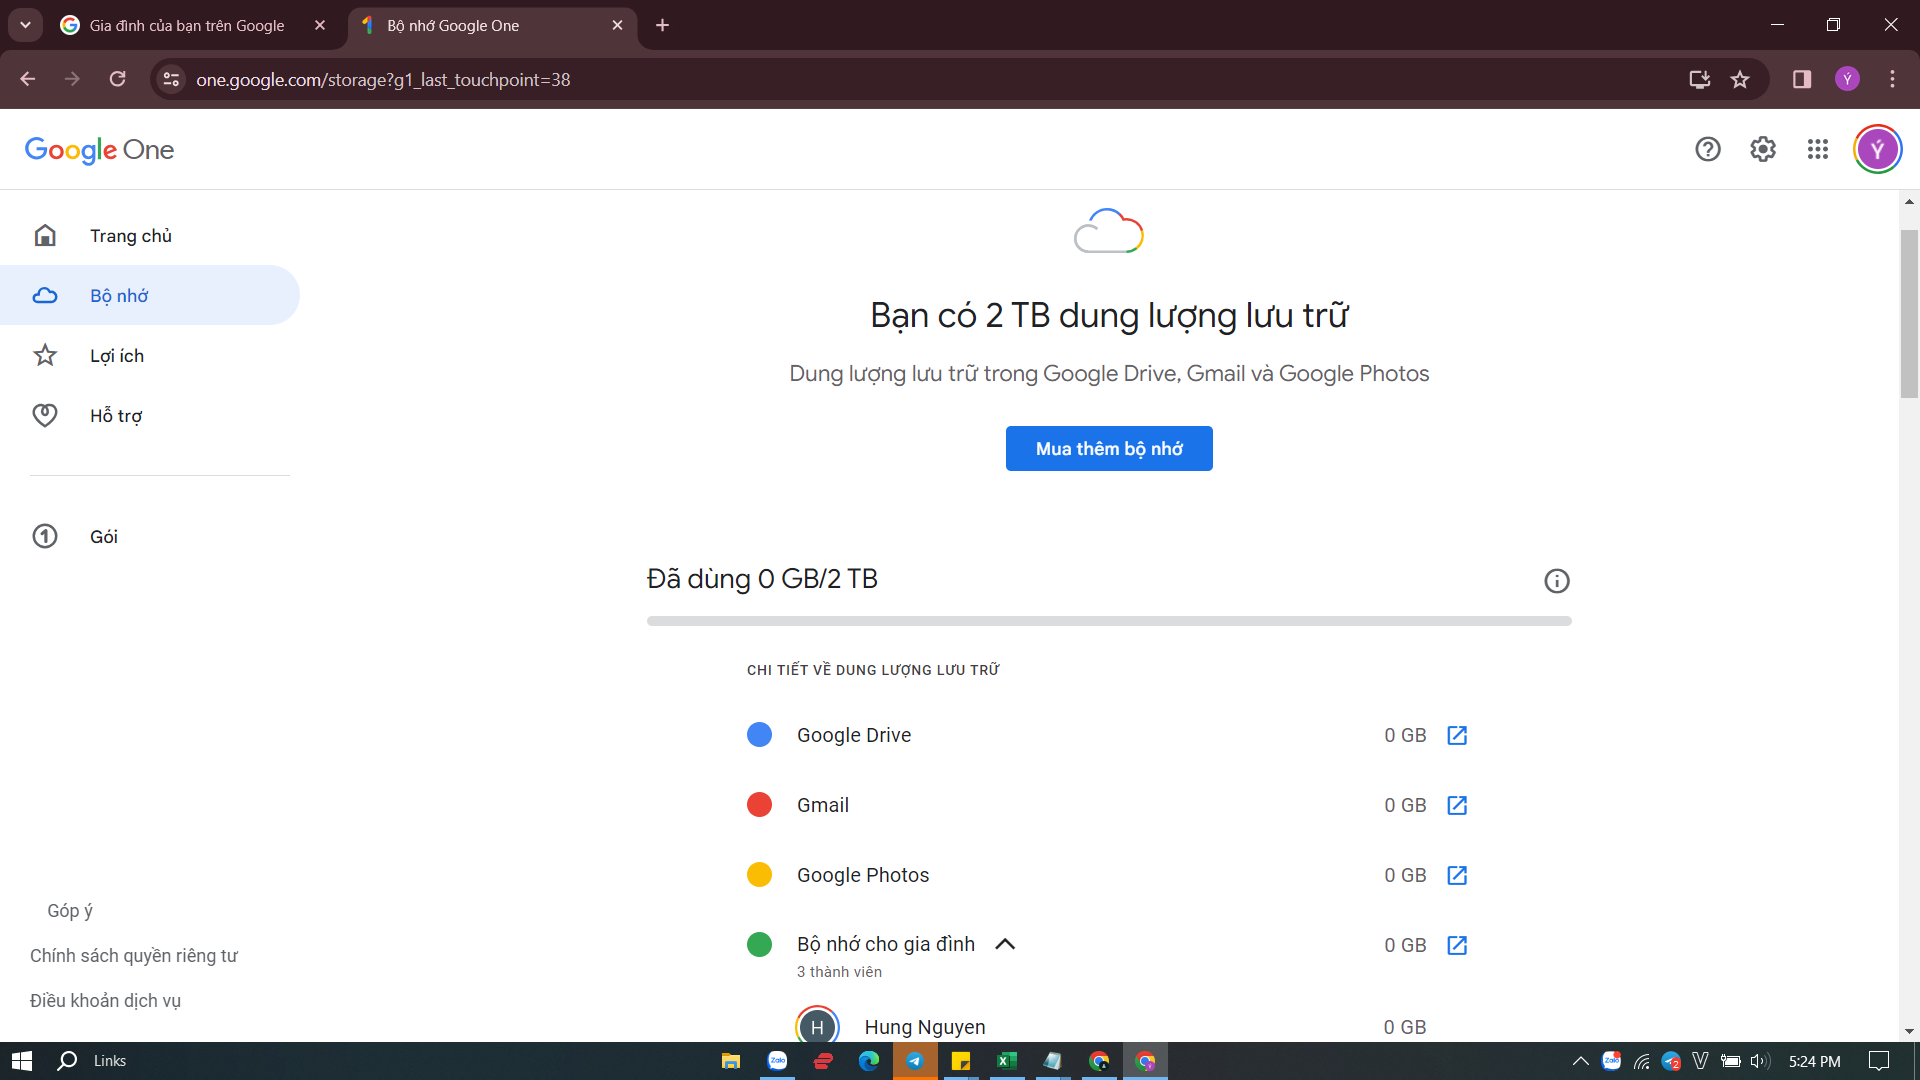The height and width of the screenshot is (1080, 1920).
Task: Navigate to Trang chủ in sidebar
Action: click(150, 235)
